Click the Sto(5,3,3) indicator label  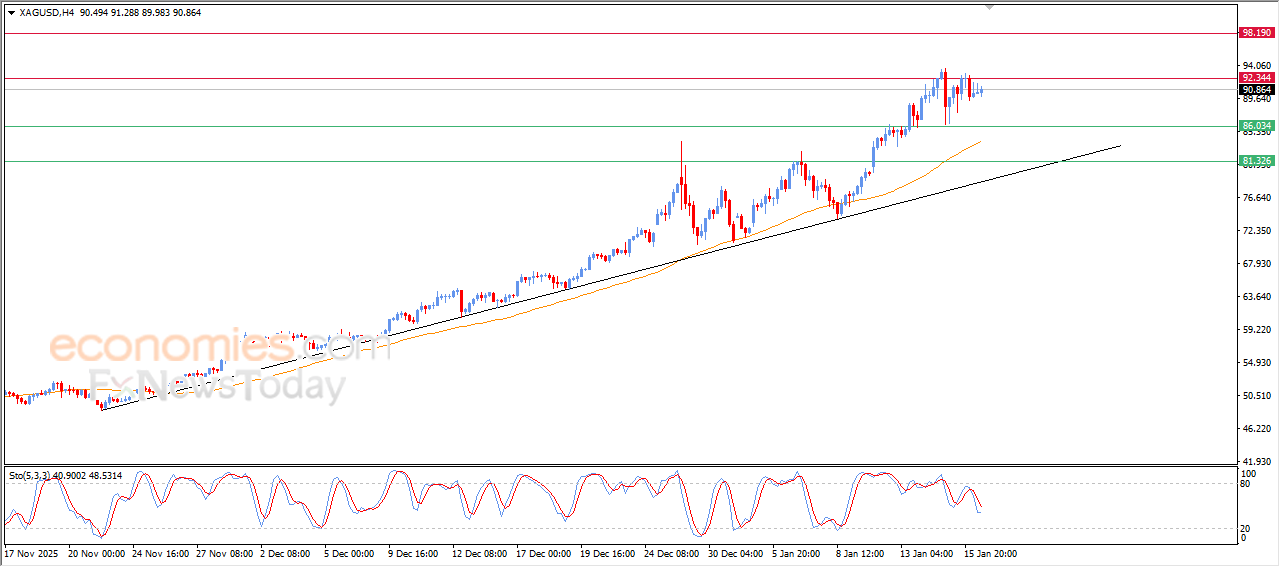(30, 476)
